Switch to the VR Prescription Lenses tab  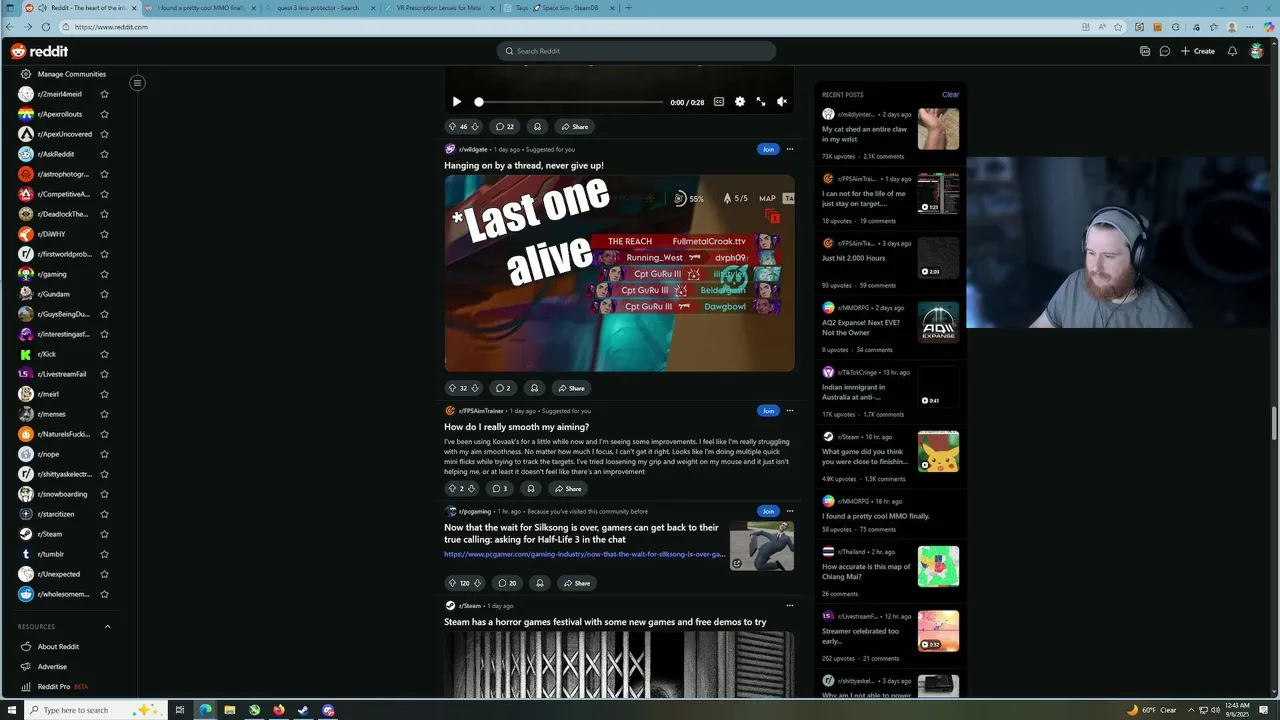coord(438,8)
